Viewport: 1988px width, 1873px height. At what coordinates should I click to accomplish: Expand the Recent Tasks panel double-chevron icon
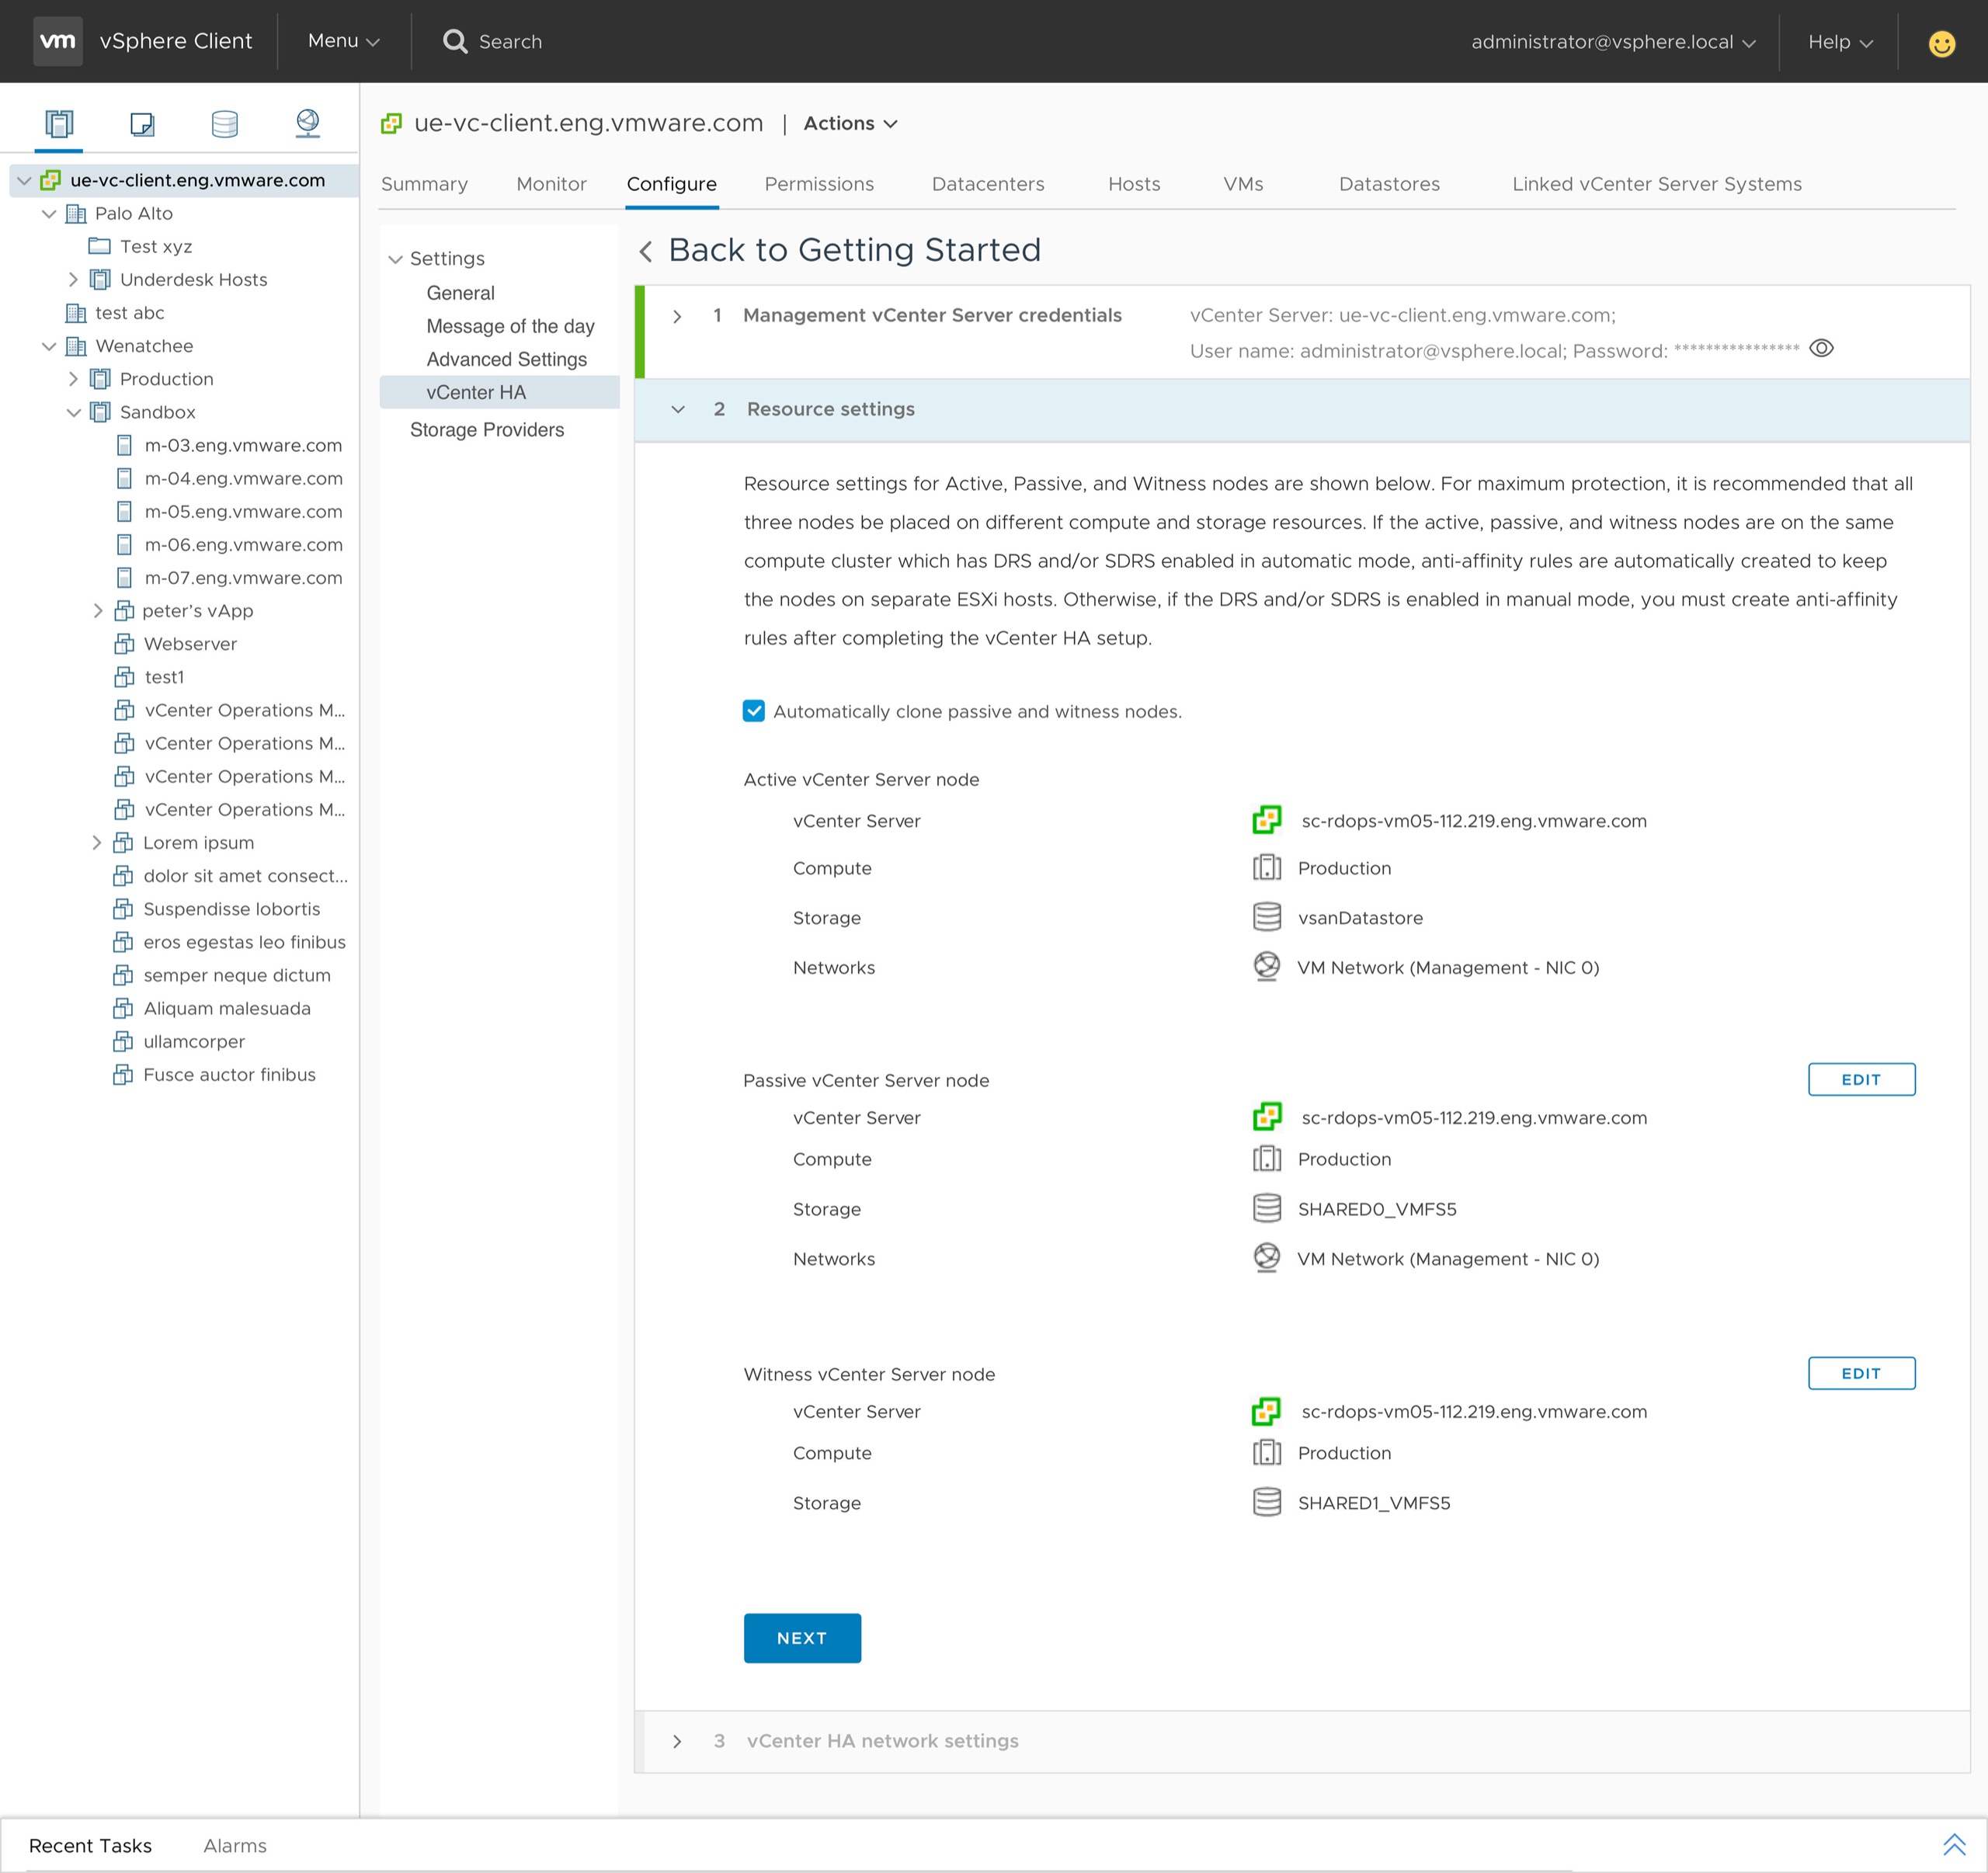point(1954,1844)
